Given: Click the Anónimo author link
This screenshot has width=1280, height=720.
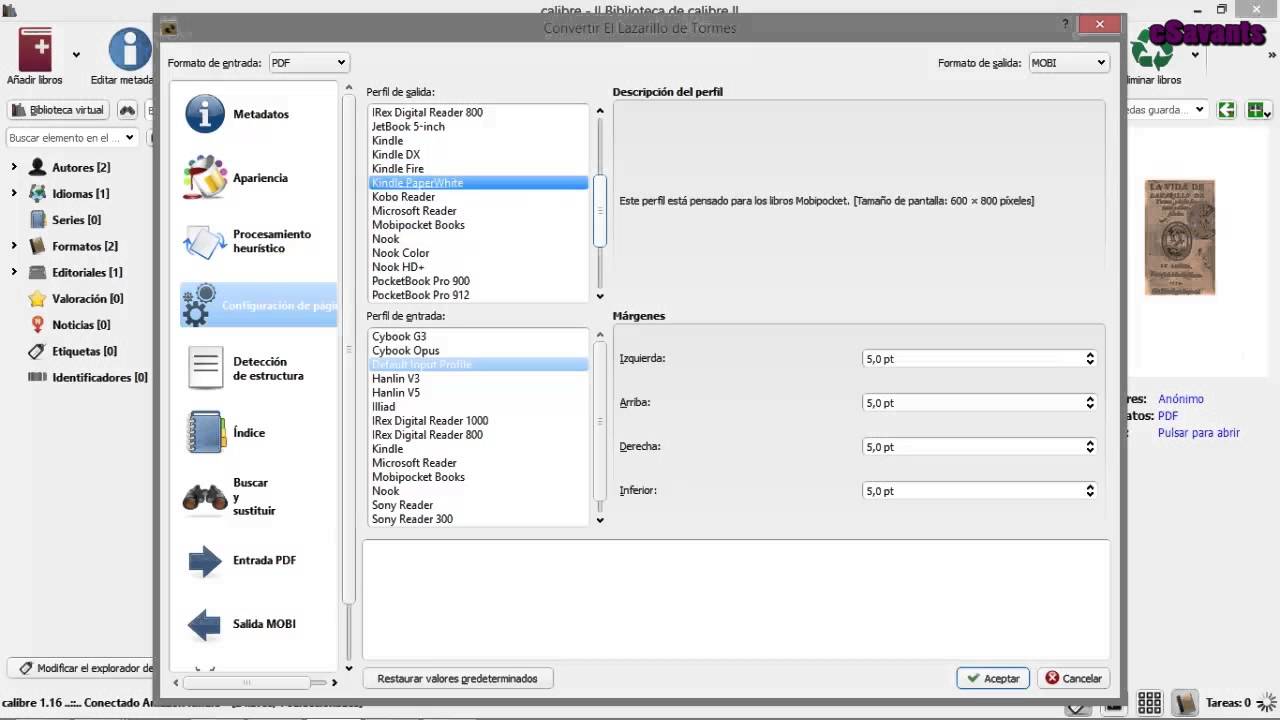Looking at the screenshot, I should pyautogui.click(x=1180, y=399).
